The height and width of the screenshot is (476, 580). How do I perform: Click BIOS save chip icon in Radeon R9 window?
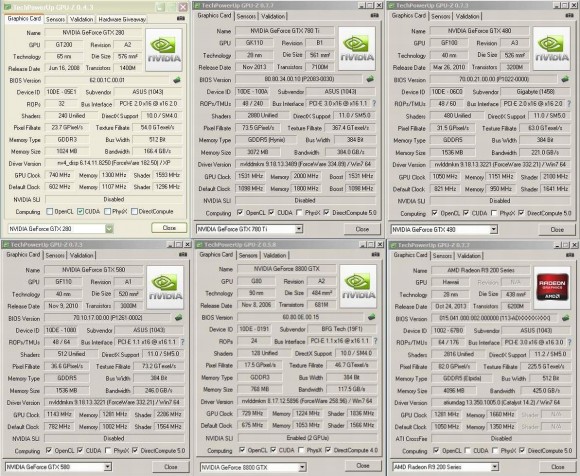tap(565, 318)
